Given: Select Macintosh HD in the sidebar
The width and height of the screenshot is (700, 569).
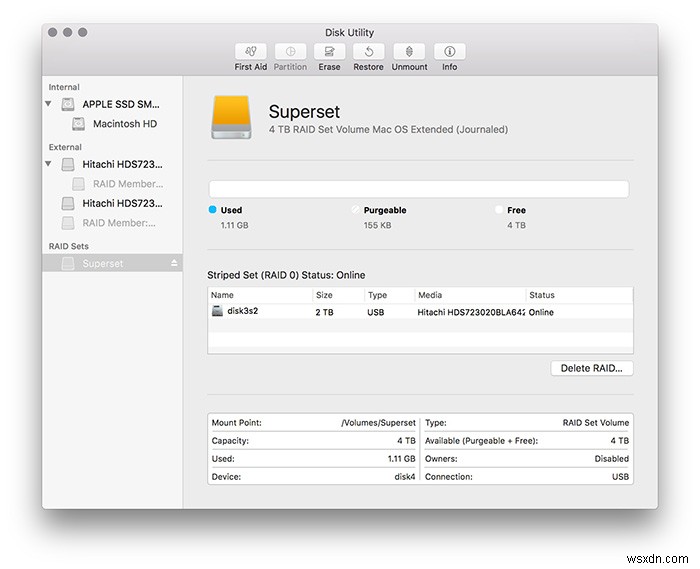Looking at the screenshot, I should coord(125,124).
